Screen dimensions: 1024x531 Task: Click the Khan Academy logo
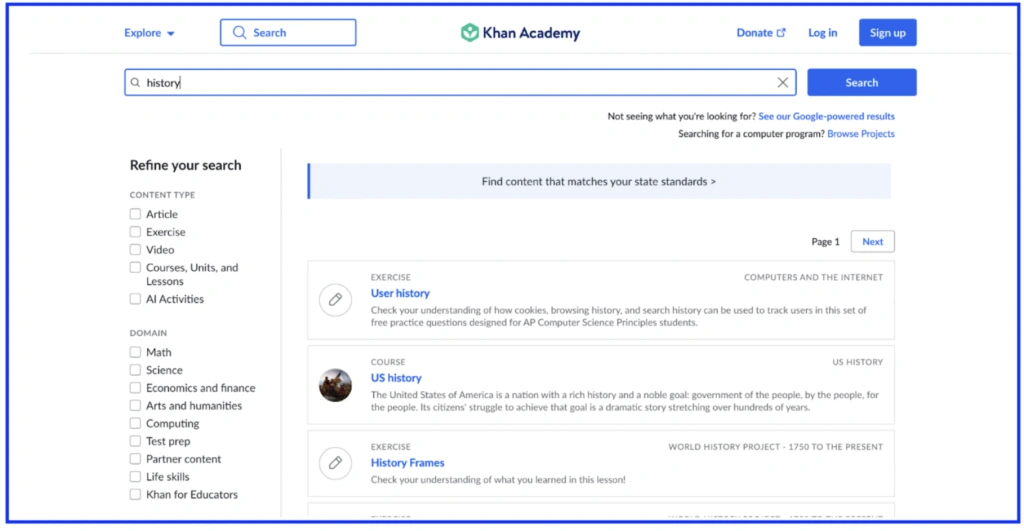pos(519,33)
